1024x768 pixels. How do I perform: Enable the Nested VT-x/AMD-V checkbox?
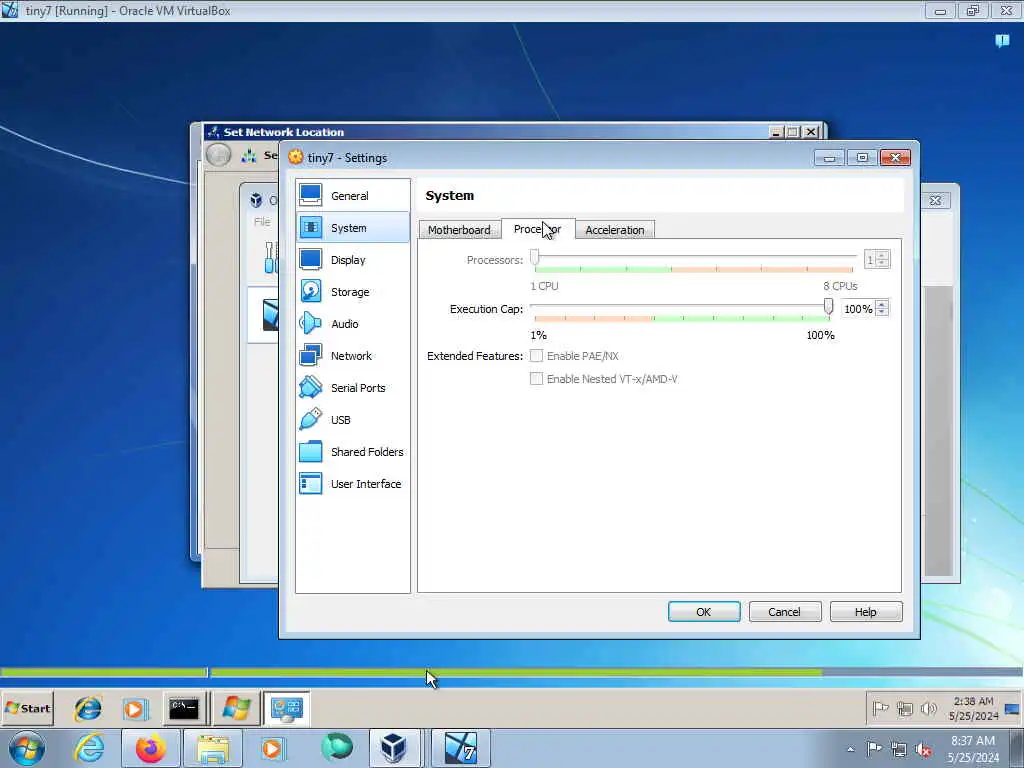[536, 379]
